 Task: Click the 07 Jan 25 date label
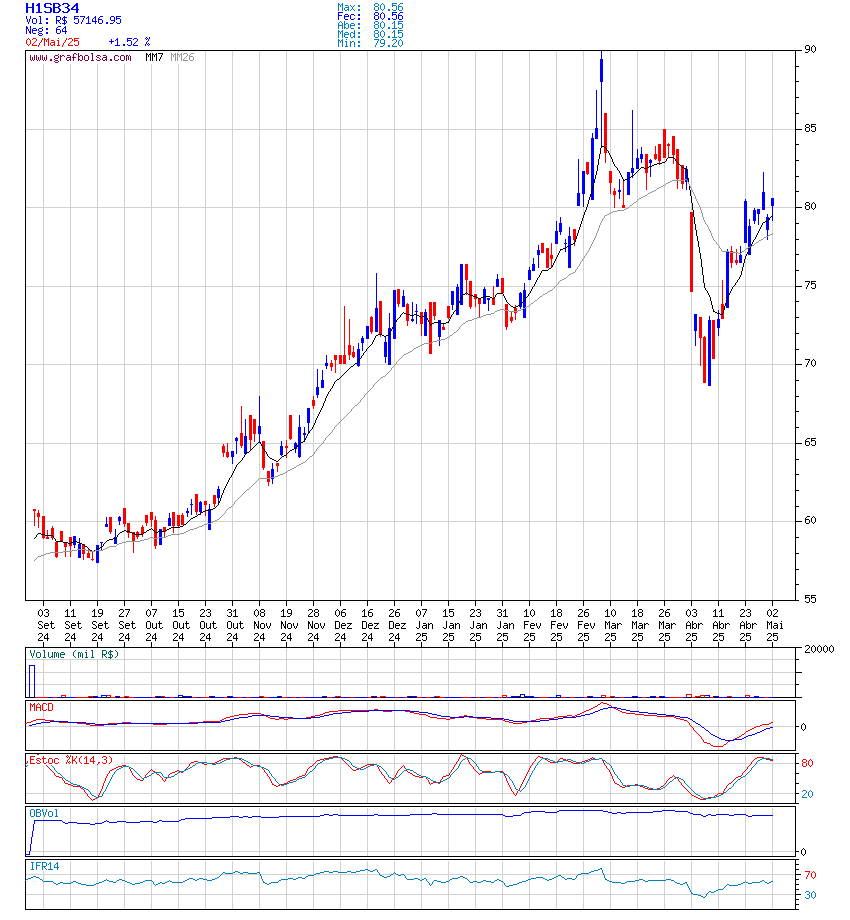tap(422, 625)
